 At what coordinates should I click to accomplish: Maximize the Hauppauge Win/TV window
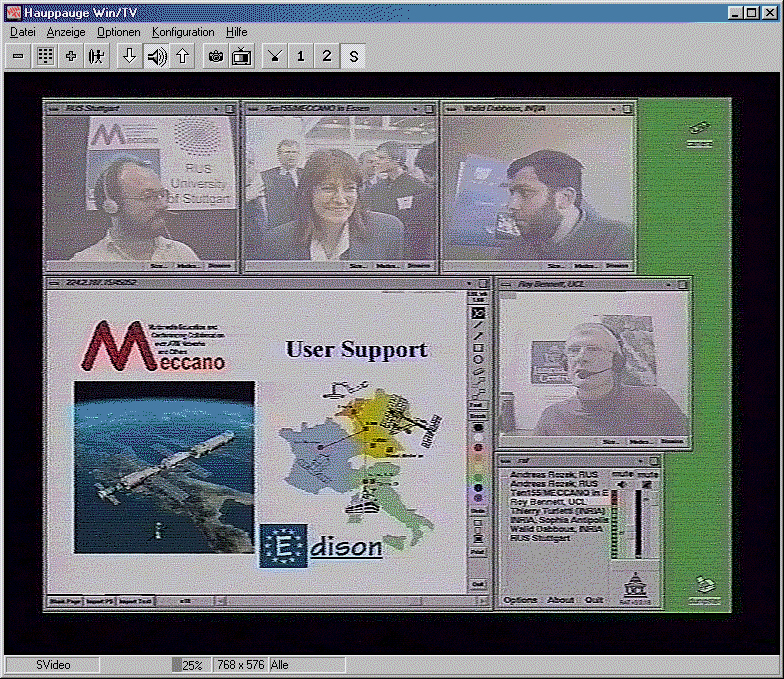[751, 13]
